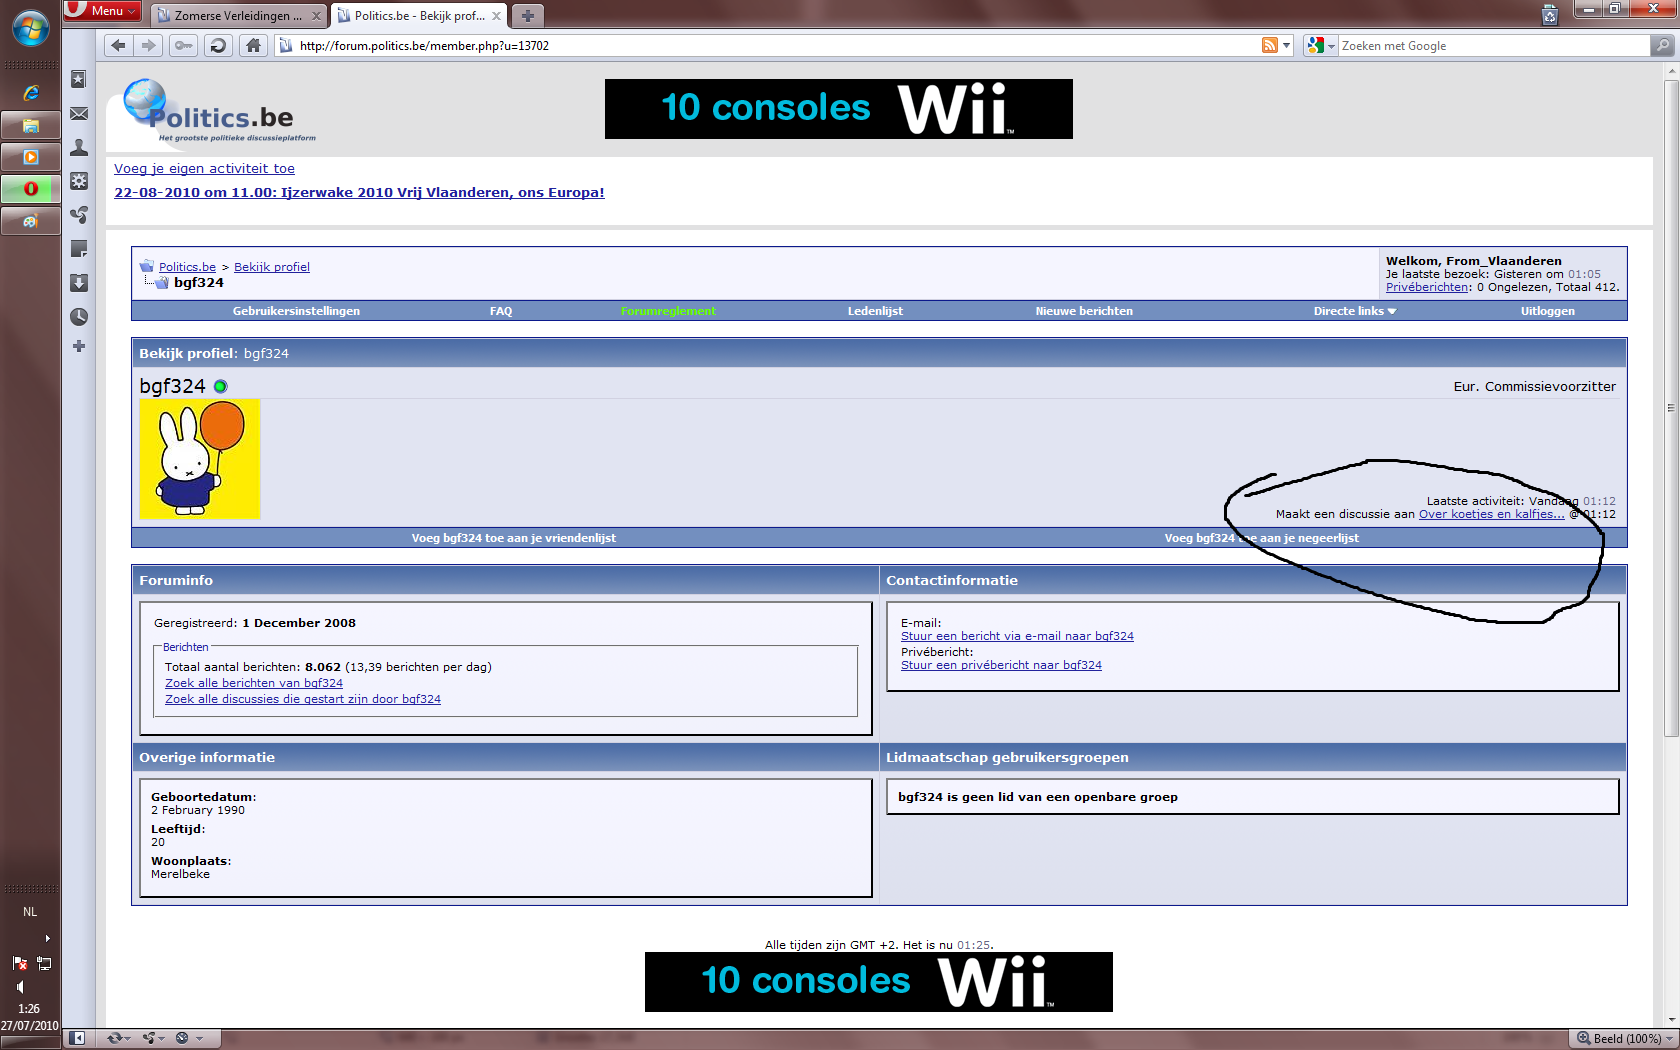
Task: Open the Mail panel envelope icon
Action: coord(79,114)
